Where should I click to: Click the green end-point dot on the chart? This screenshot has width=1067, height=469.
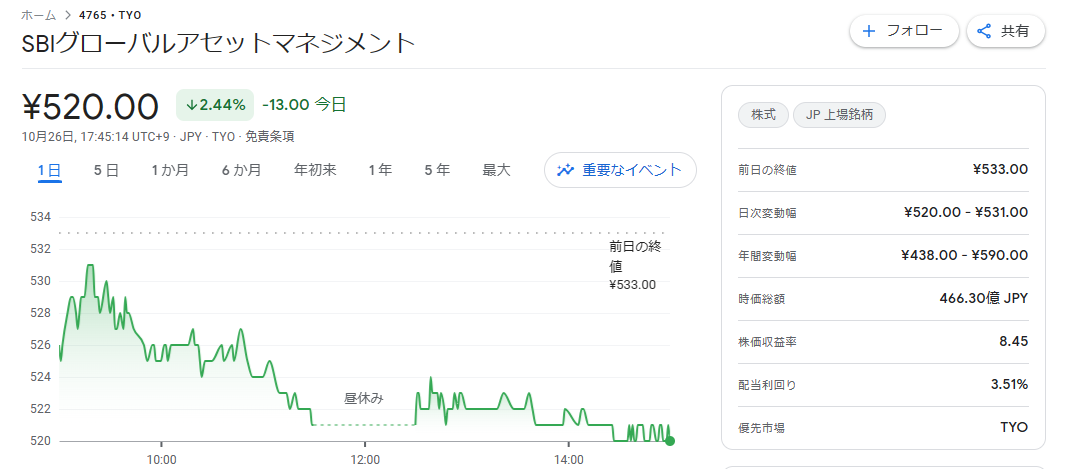(670, 440)
